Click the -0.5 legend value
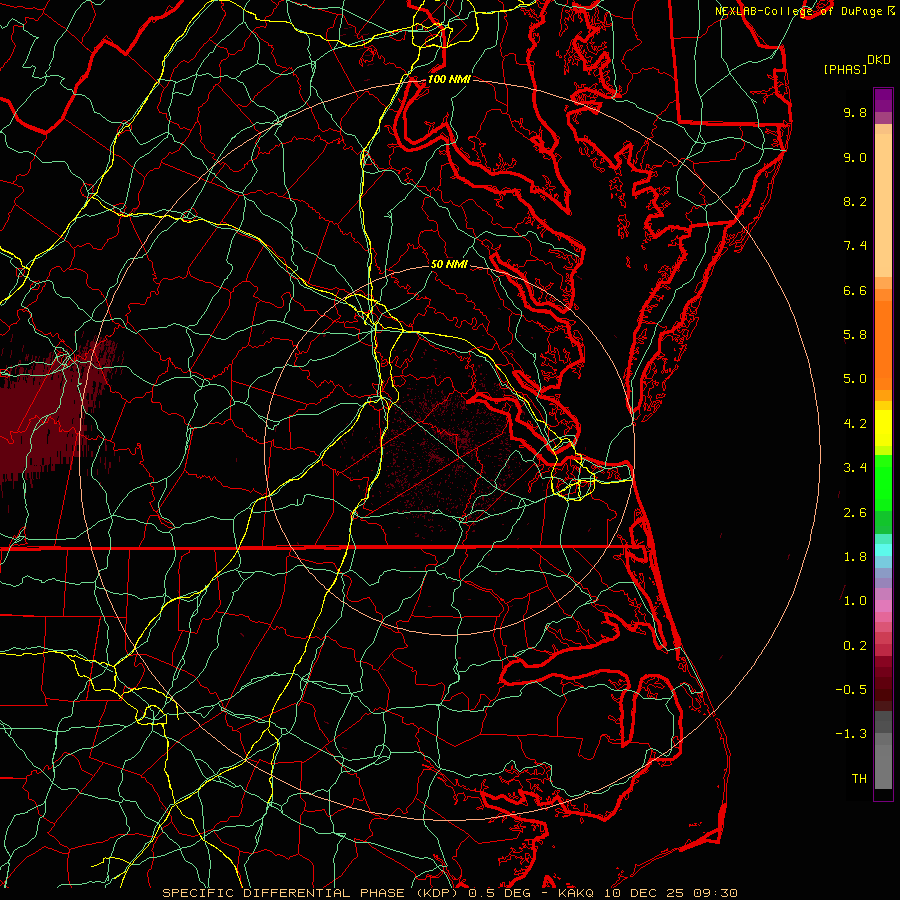The image size is (900, 900). [851, 690]
